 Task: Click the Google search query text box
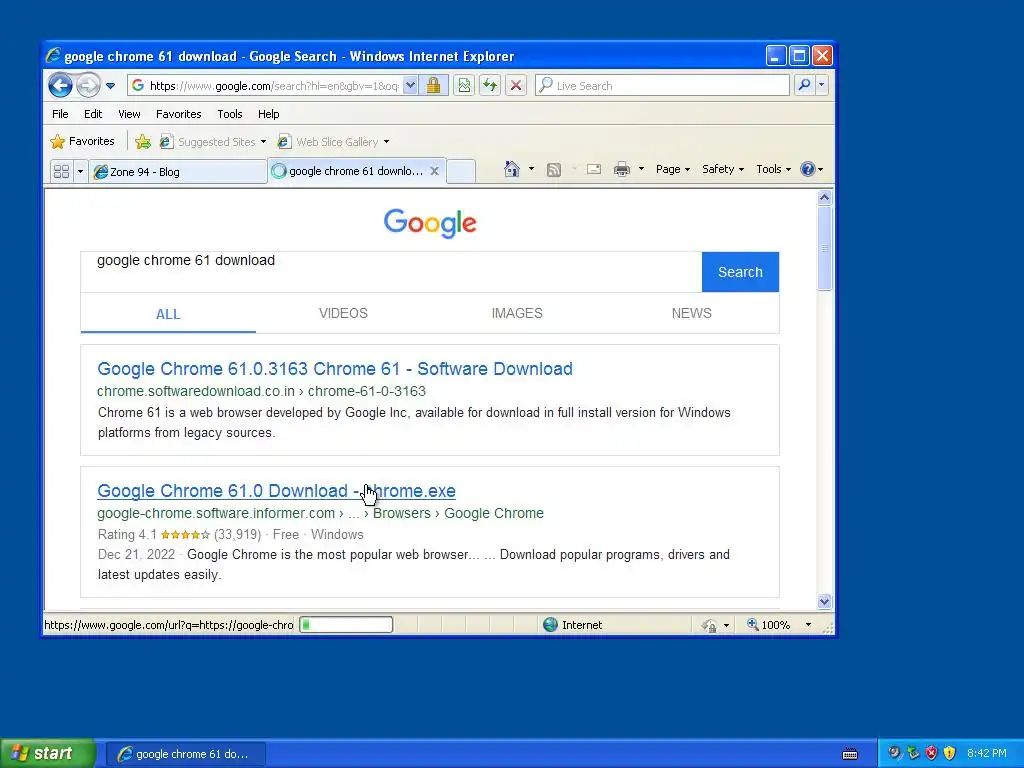pyautogui.click(x=391, y=272)
